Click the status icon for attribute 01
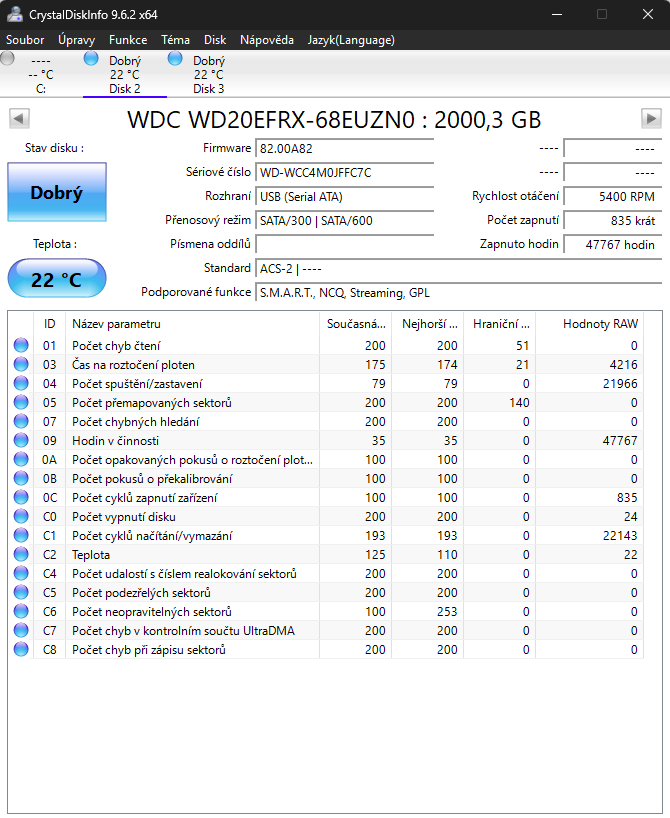670x818 pixels. [x=21, y=345]
